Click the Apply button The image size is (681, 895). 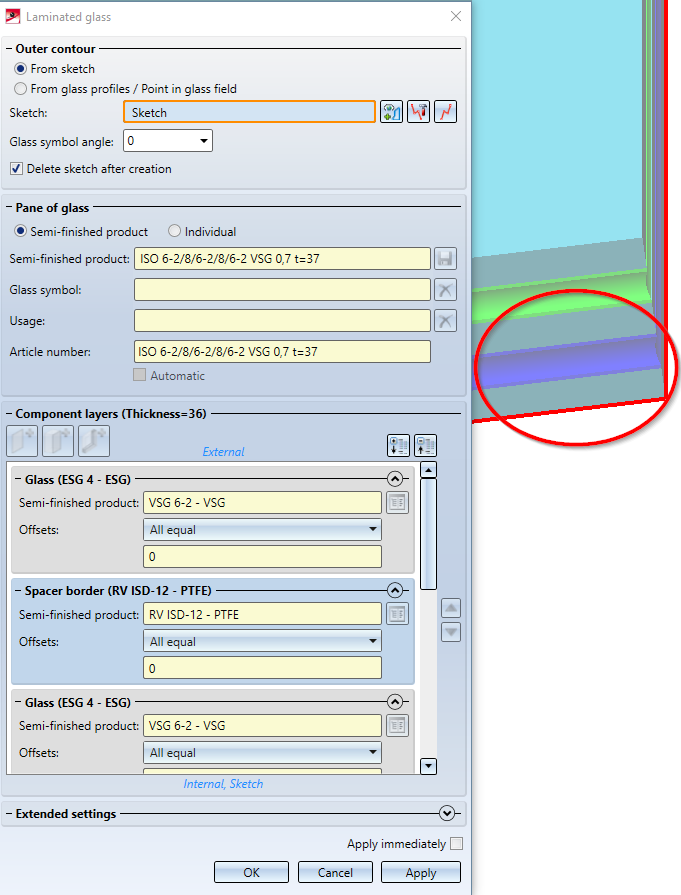(x=421, y=873)
